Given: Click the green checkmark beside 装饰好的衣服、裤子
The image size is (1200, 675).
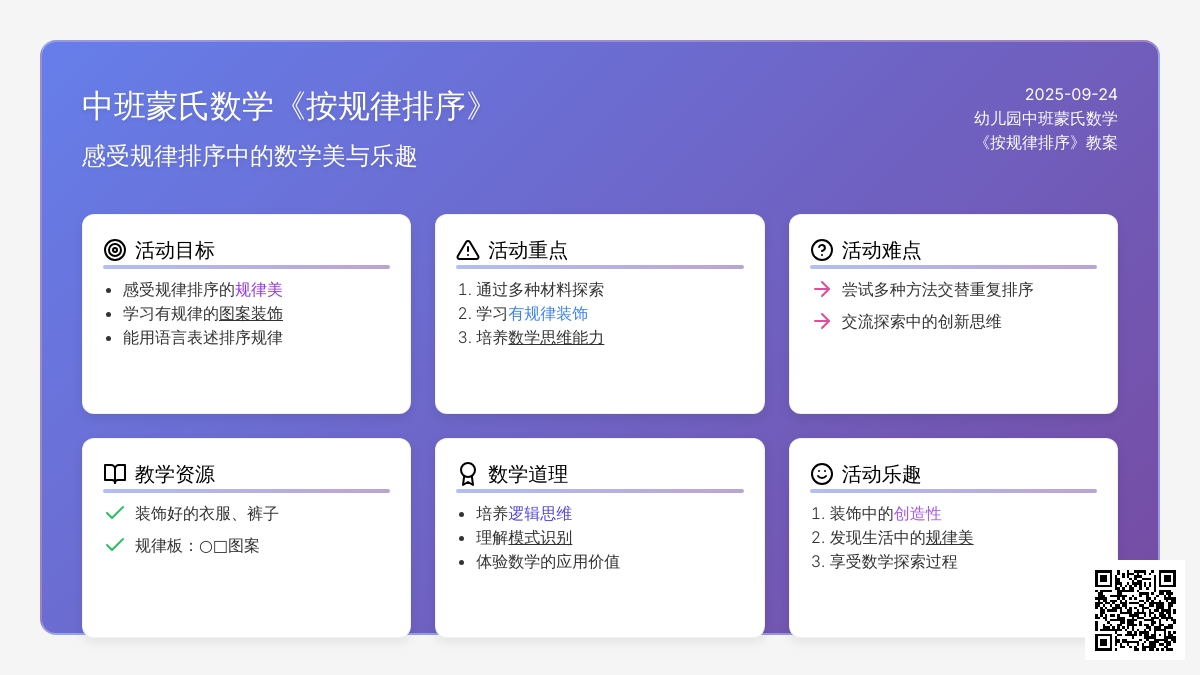Looking at the screenshot, I should [x=115, y=513].
